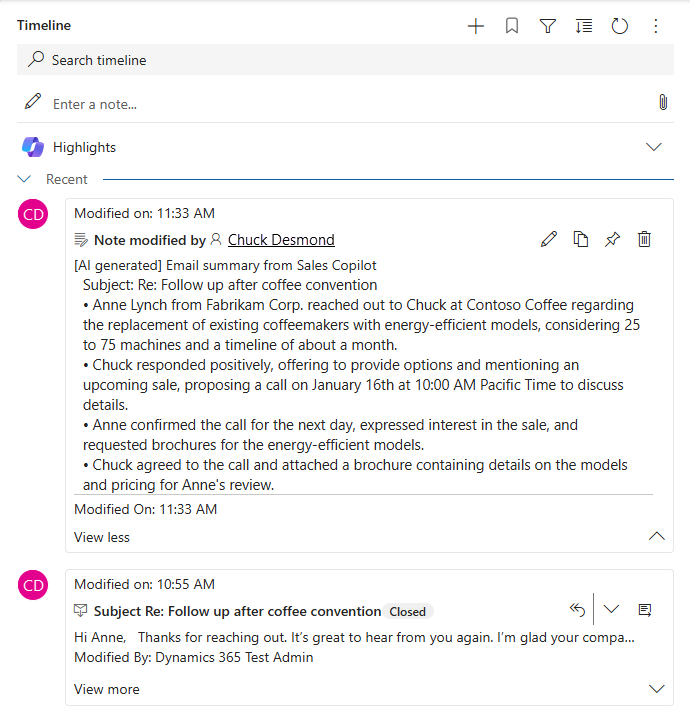Open the email actions dropdown chevron
This screenshot has height=706, width=690.
pyautogui.click(x=612, y=610)
